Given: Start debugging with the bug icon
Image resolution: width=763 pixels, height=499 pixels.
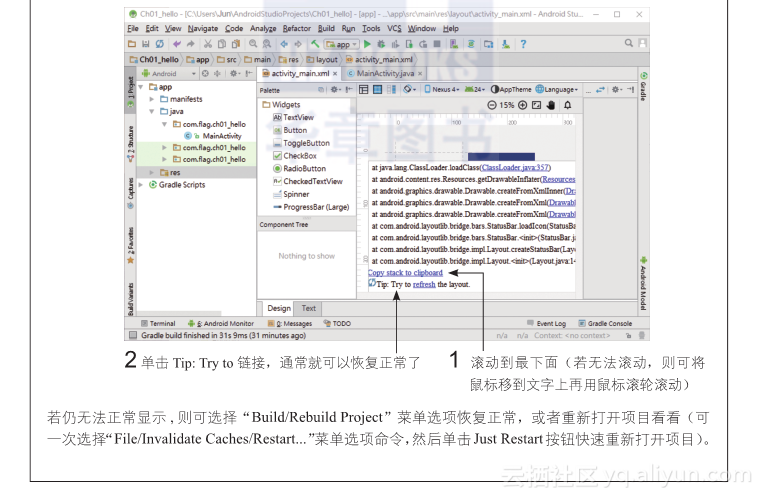Looking at the screenshot, I should coord(381,44).
